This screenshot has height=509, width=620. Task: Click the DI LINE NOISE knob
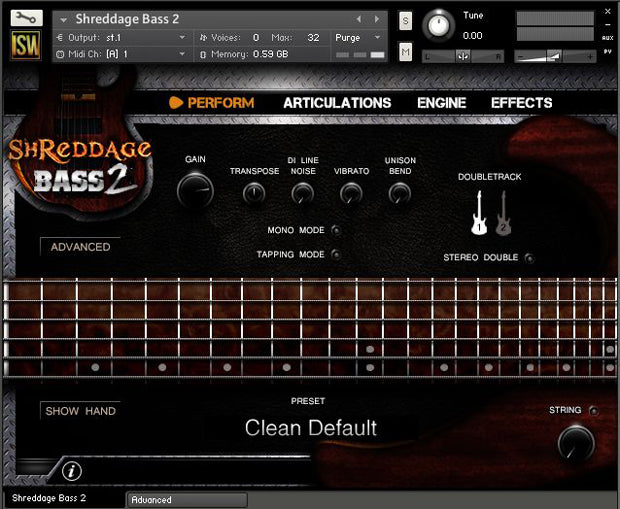coord(302,194)
